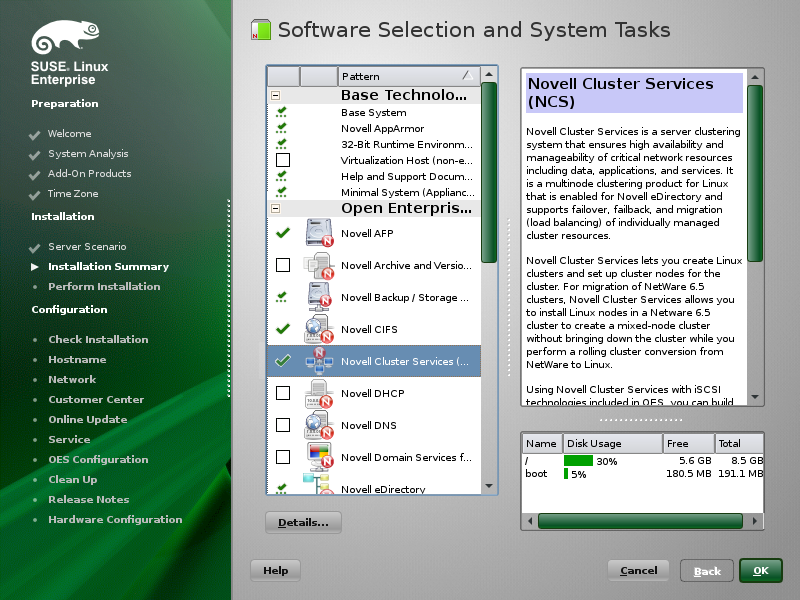Click Installation Summary in sidebar
This screenshot has height=600, width=800.
[108, 266]
